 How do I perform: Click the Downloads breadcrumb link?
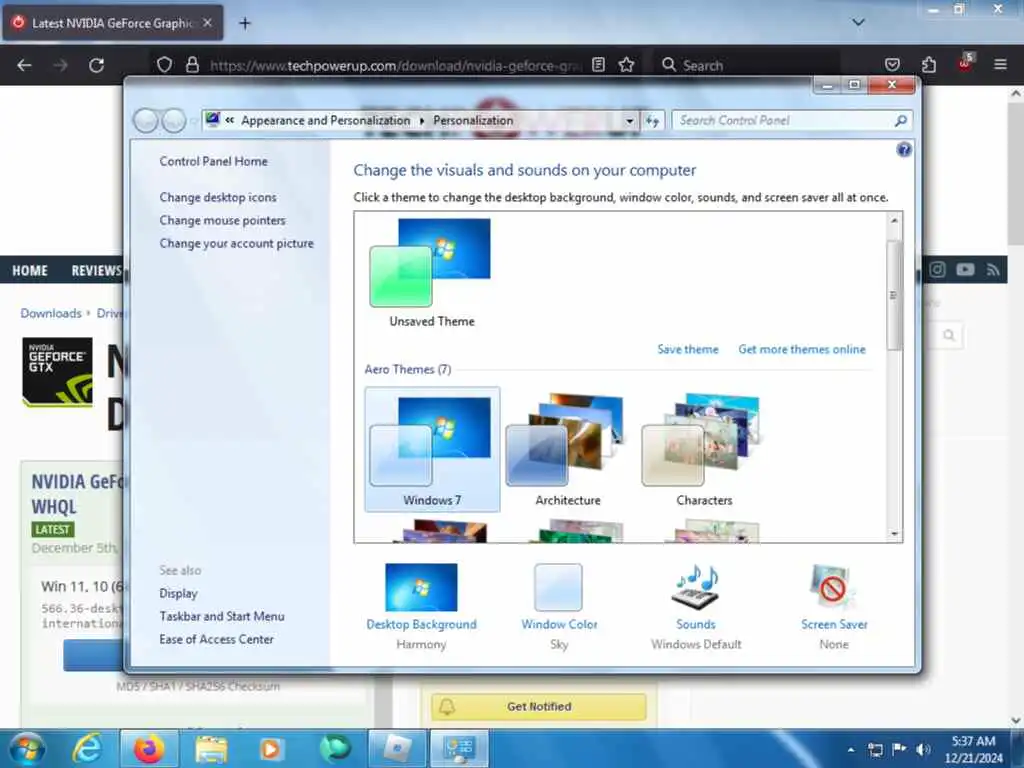pyautogui.click(x=51, y=313)
